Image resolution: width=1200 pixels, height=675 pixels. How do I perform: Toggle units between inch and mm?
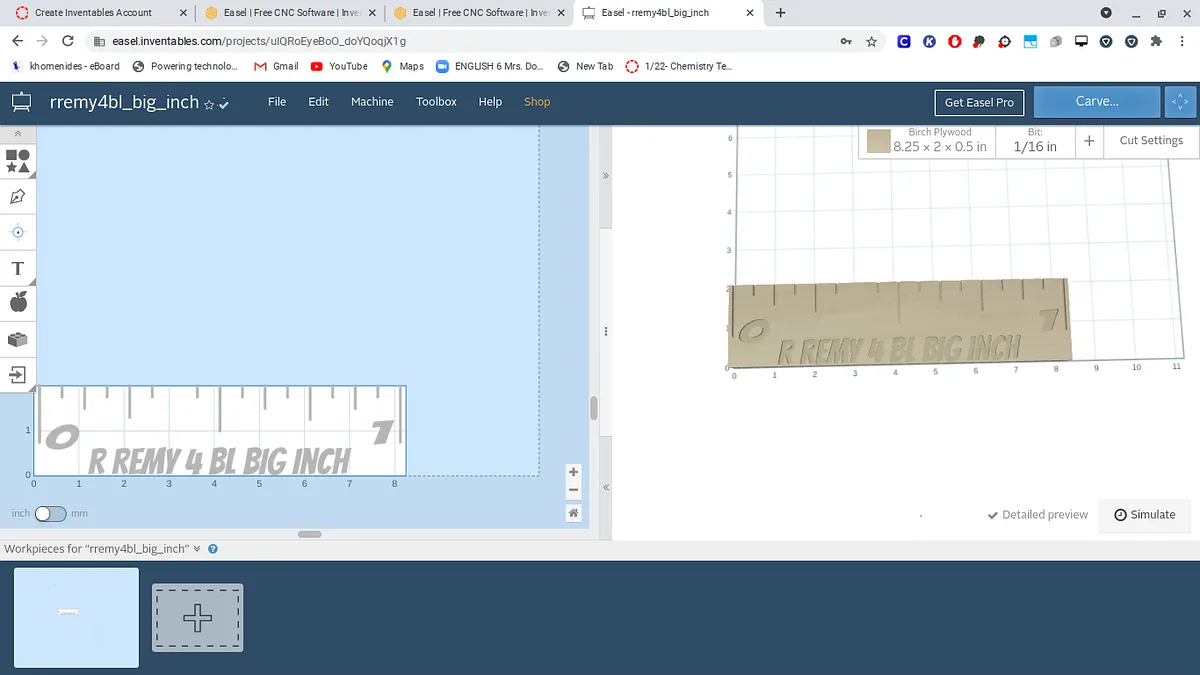[50, 513]
